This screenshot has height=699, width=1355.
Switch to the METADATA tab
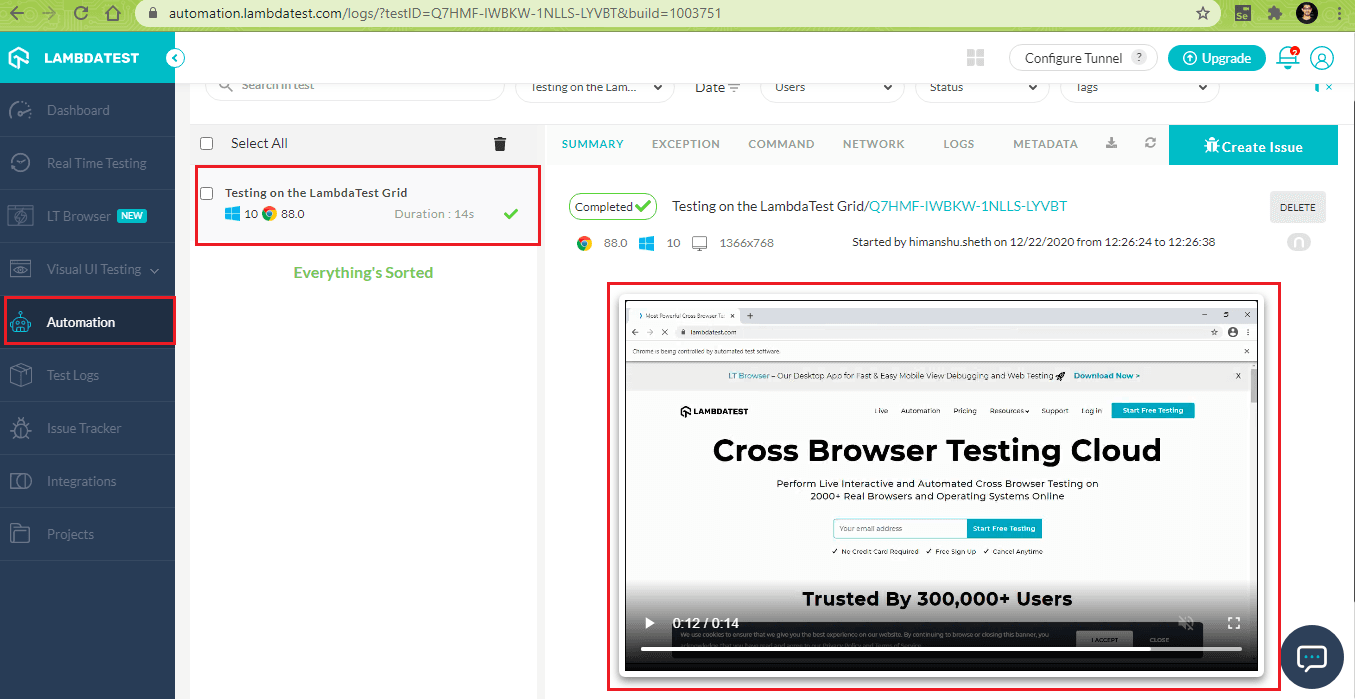(x=1045, y=144)
